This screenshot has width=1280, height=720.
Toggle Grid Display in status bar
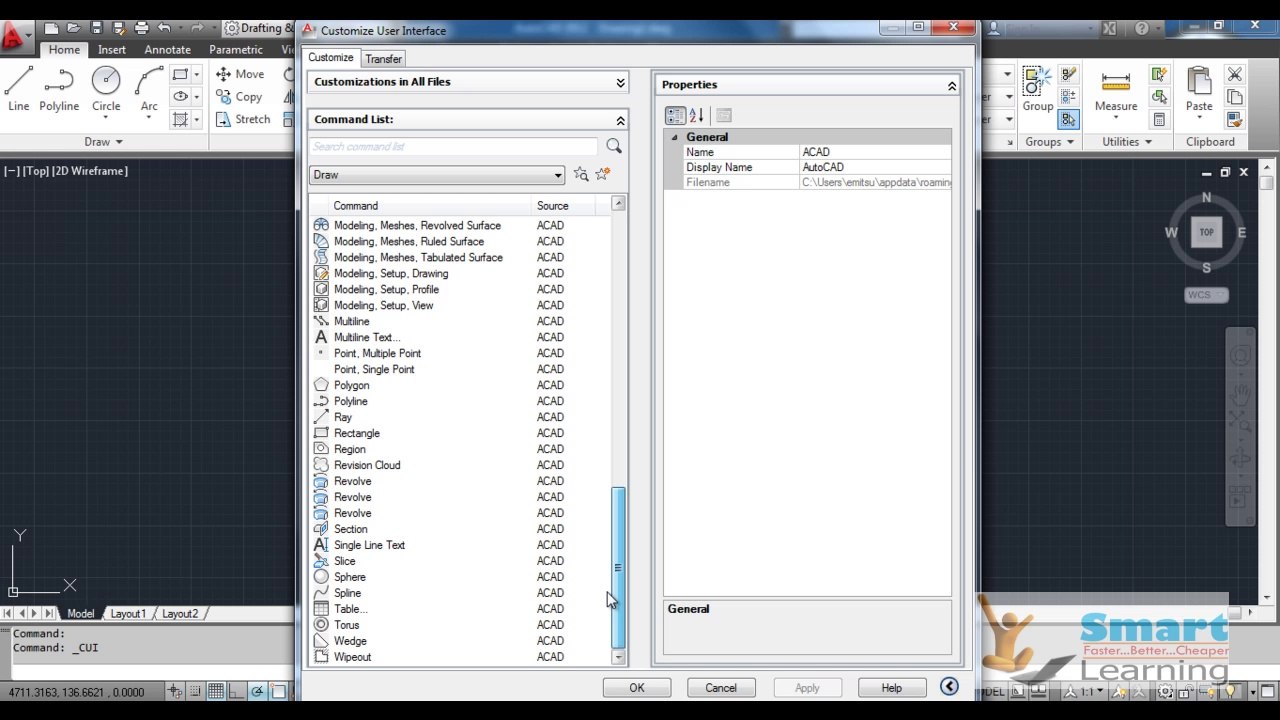pyautogui.click(x=216, y=691)
